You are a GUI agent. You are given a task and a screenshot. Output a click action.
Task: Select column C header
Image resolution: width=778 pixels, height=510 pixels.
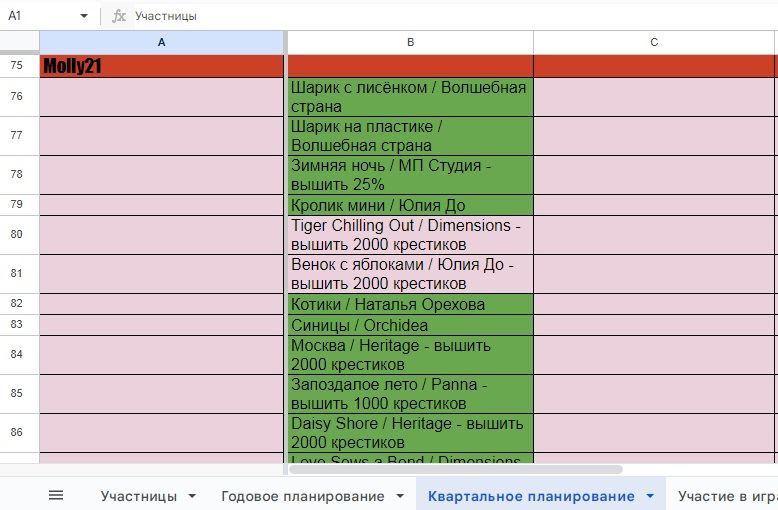tap(654, 42)
